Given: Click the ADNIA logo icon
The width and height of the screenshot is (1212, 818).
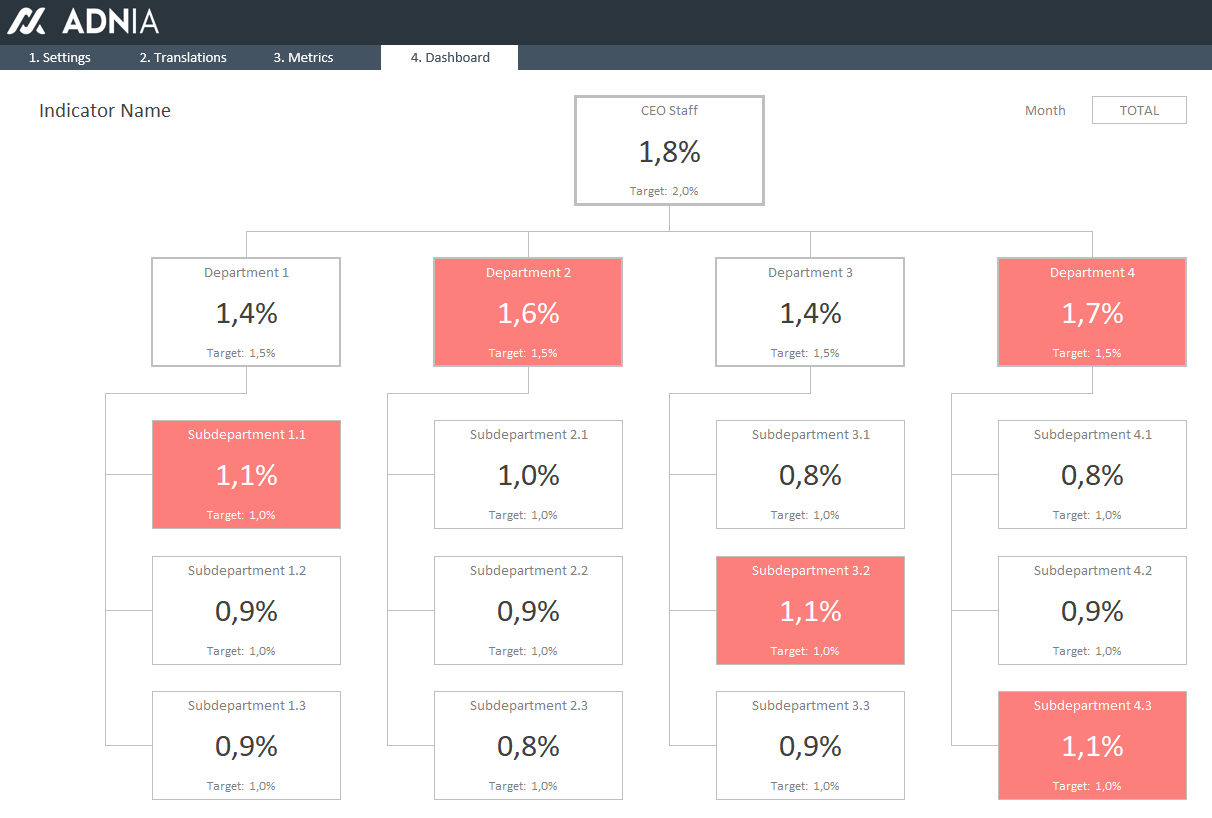Looking at the screenshot, I should click(x=27, y=21).
